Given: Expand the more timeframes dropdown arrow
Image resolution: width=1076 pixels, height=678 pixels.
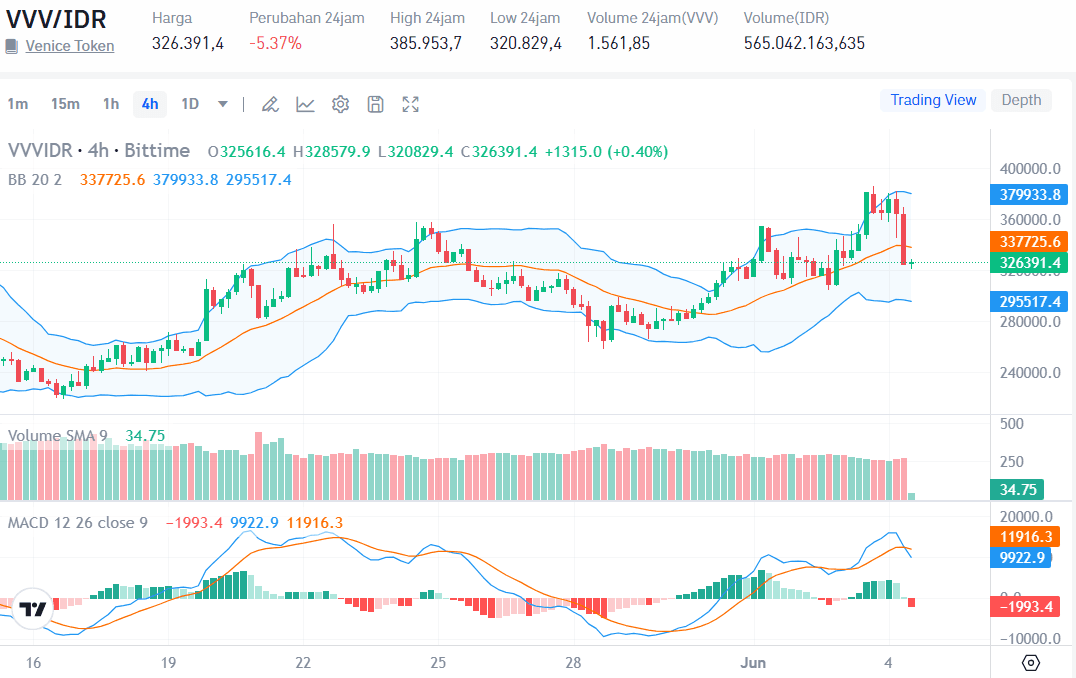Looking at the screenshot, I should coord(222,104).
